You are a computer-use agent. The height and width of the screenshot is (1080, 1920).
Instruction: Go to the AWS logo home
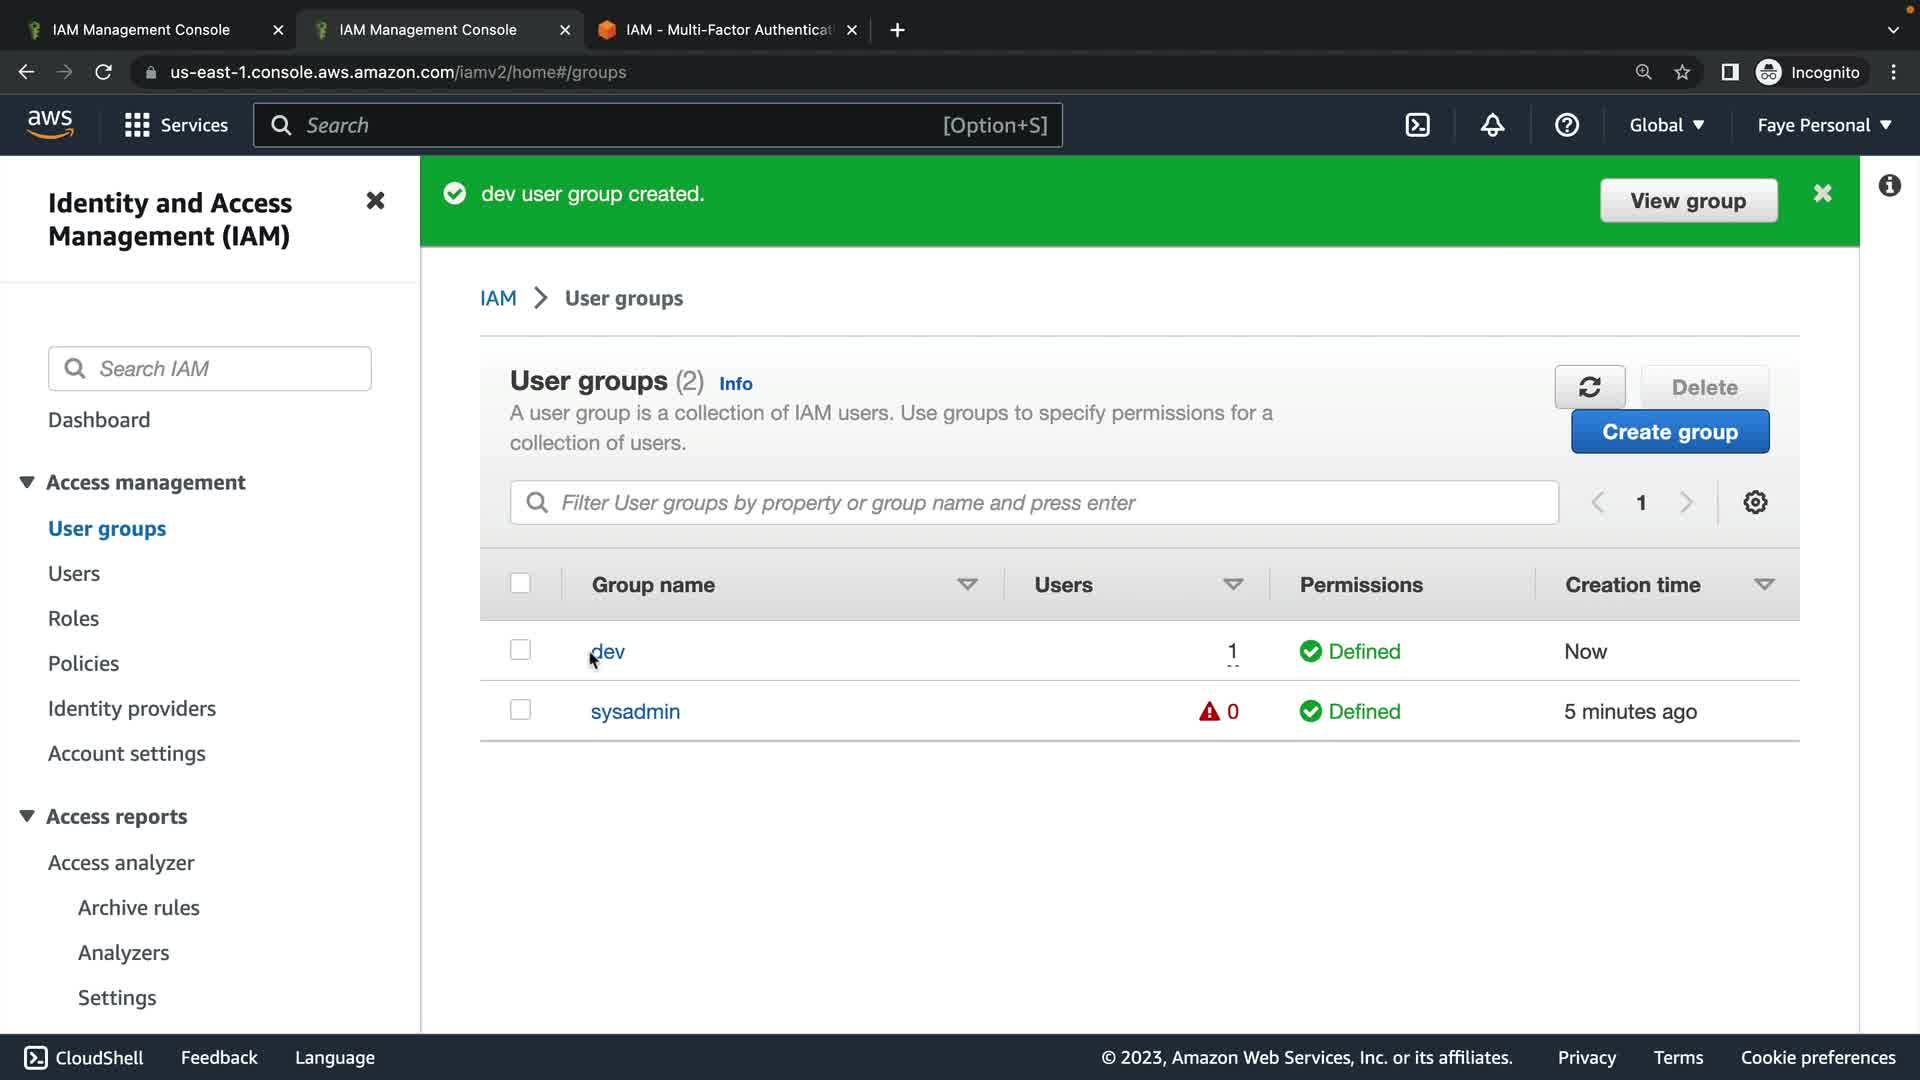[x=50, y=125]
